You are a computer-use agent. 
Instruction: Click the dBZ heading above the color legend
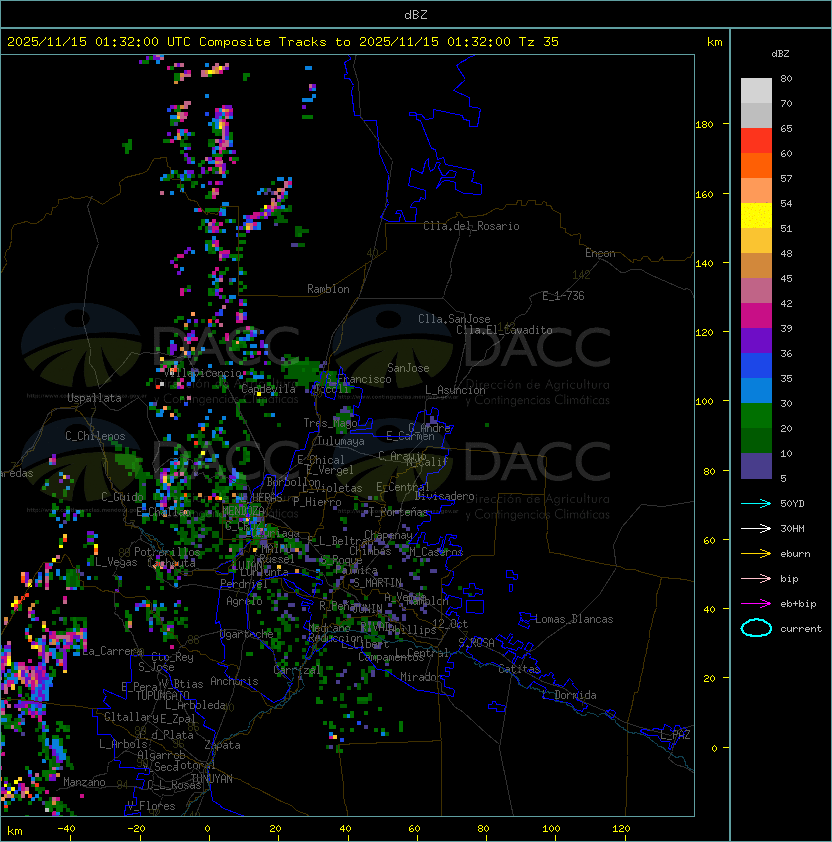pos(780,54)
